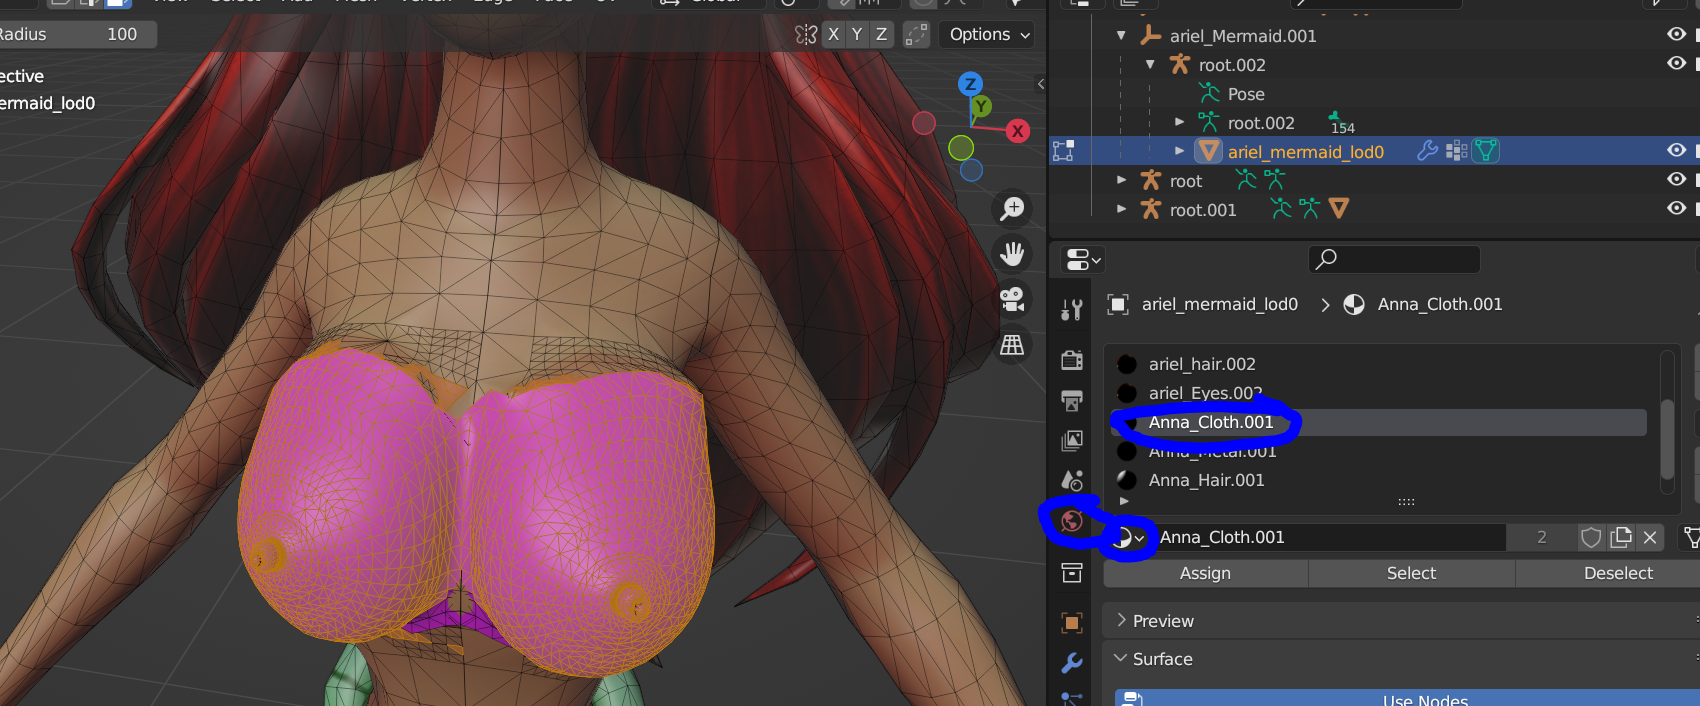This screenshot has height=706, width=1700.
Task: Toggle fake user shield for Anna_Cloth.001
Action: [1591, 537]
